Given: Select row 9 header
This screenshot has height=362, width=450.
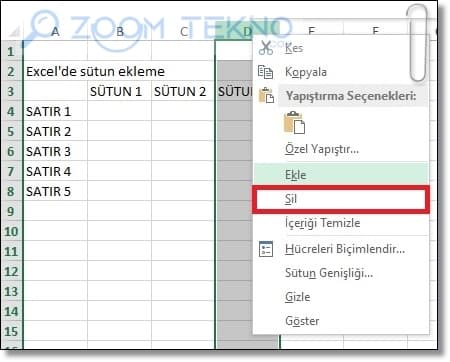Looking at the screenshot, I should point(11,211).
